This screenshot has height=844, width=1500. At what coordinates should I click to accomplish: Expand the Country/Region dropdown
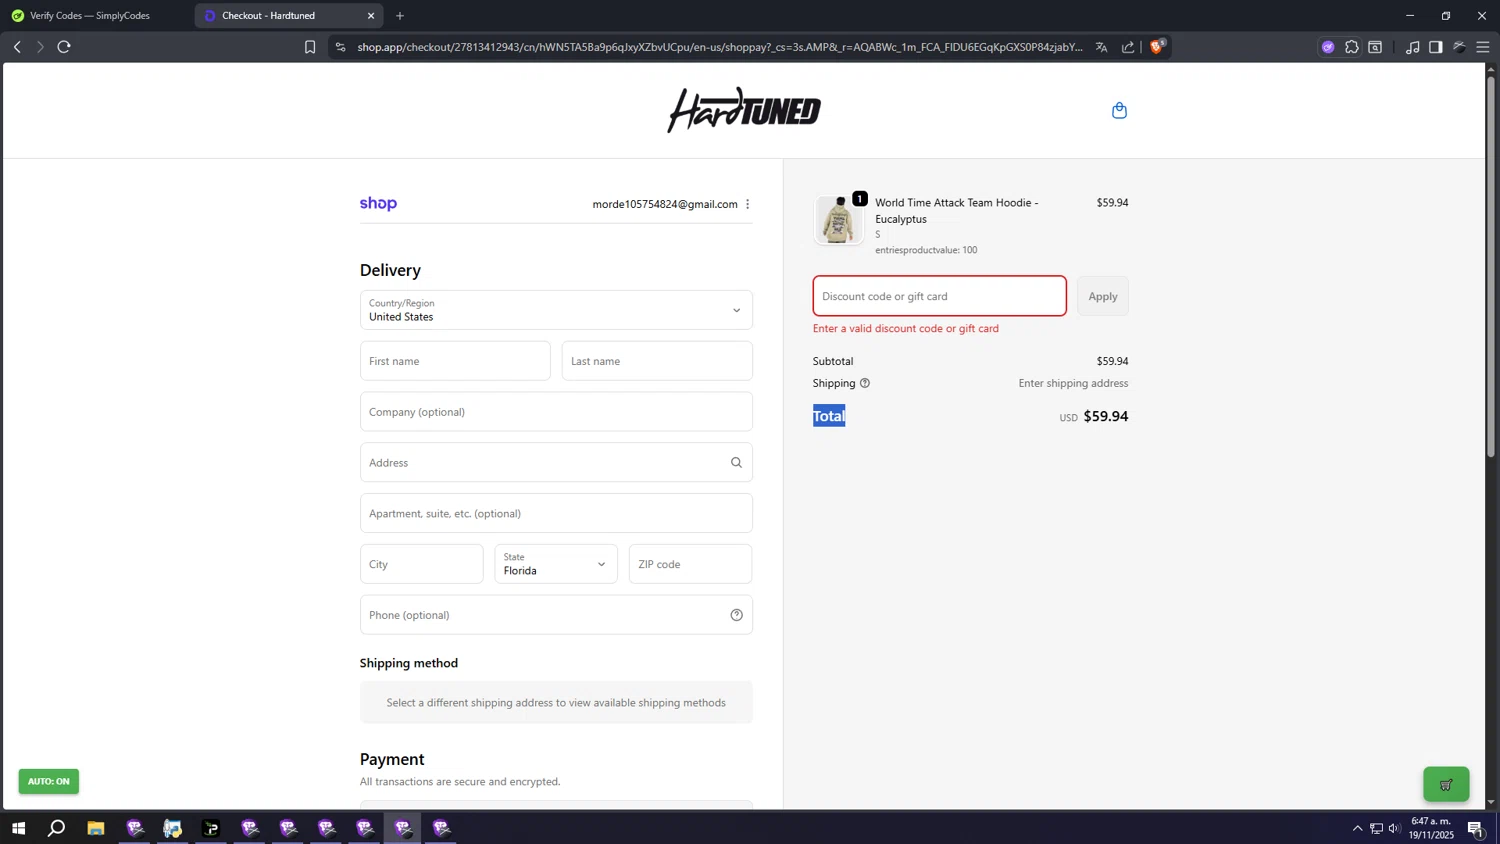click(x=556, y=310)
